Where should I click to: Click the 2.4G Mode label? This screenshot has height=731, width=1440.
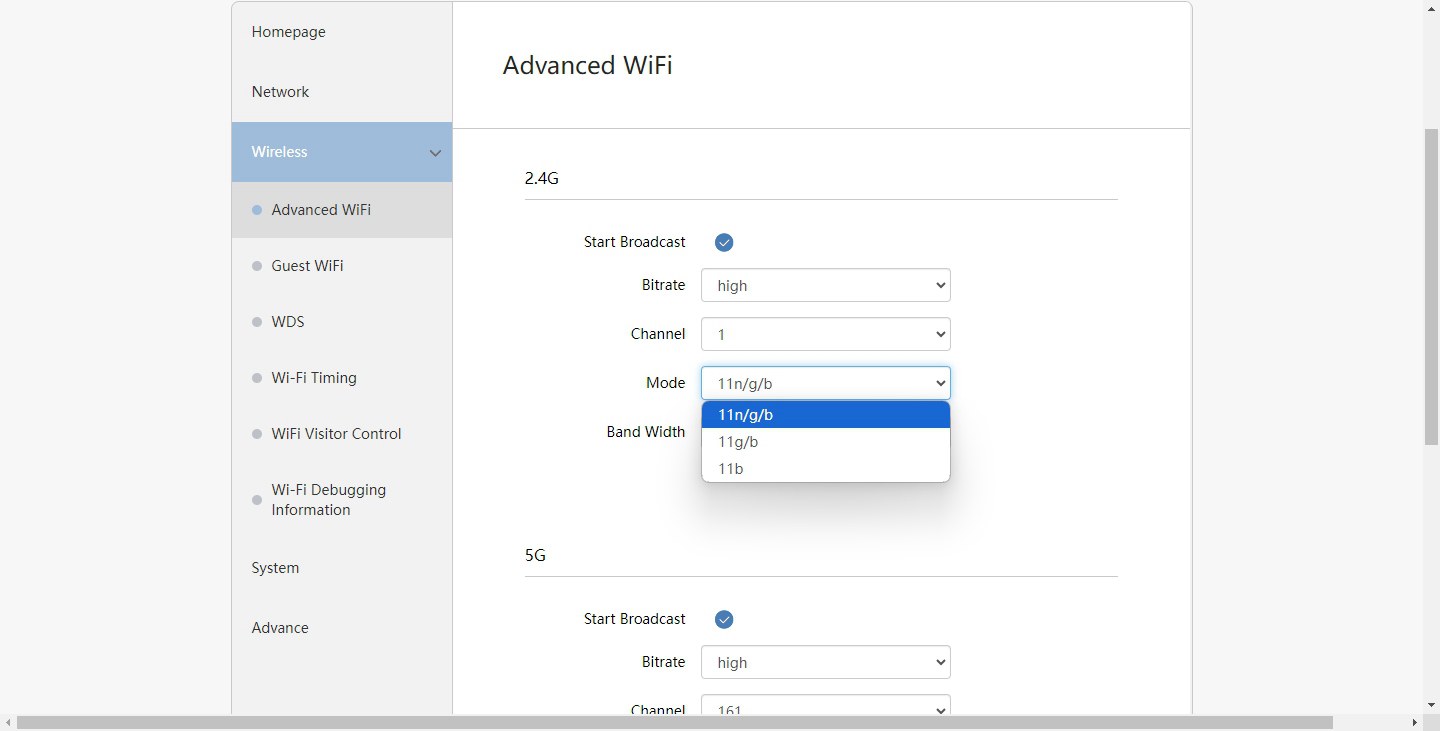[x=666, y=383]
